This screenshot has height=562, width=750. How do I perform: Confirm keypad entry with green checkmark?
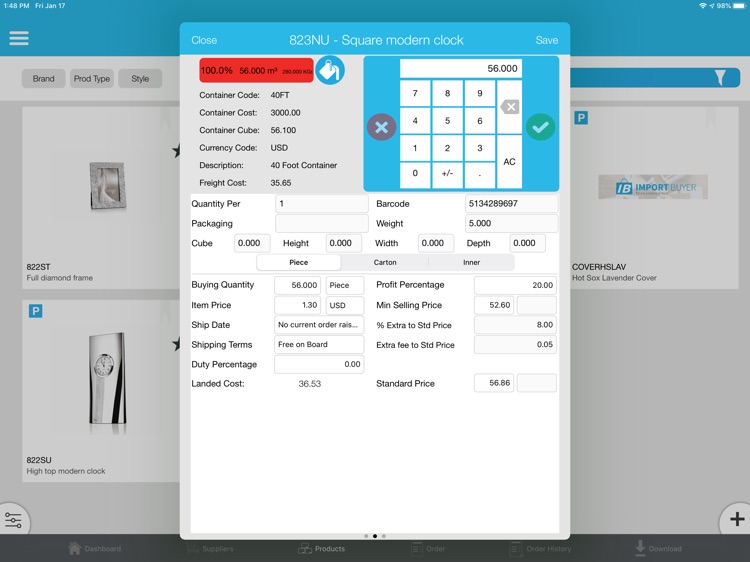[x=540, y=127]
